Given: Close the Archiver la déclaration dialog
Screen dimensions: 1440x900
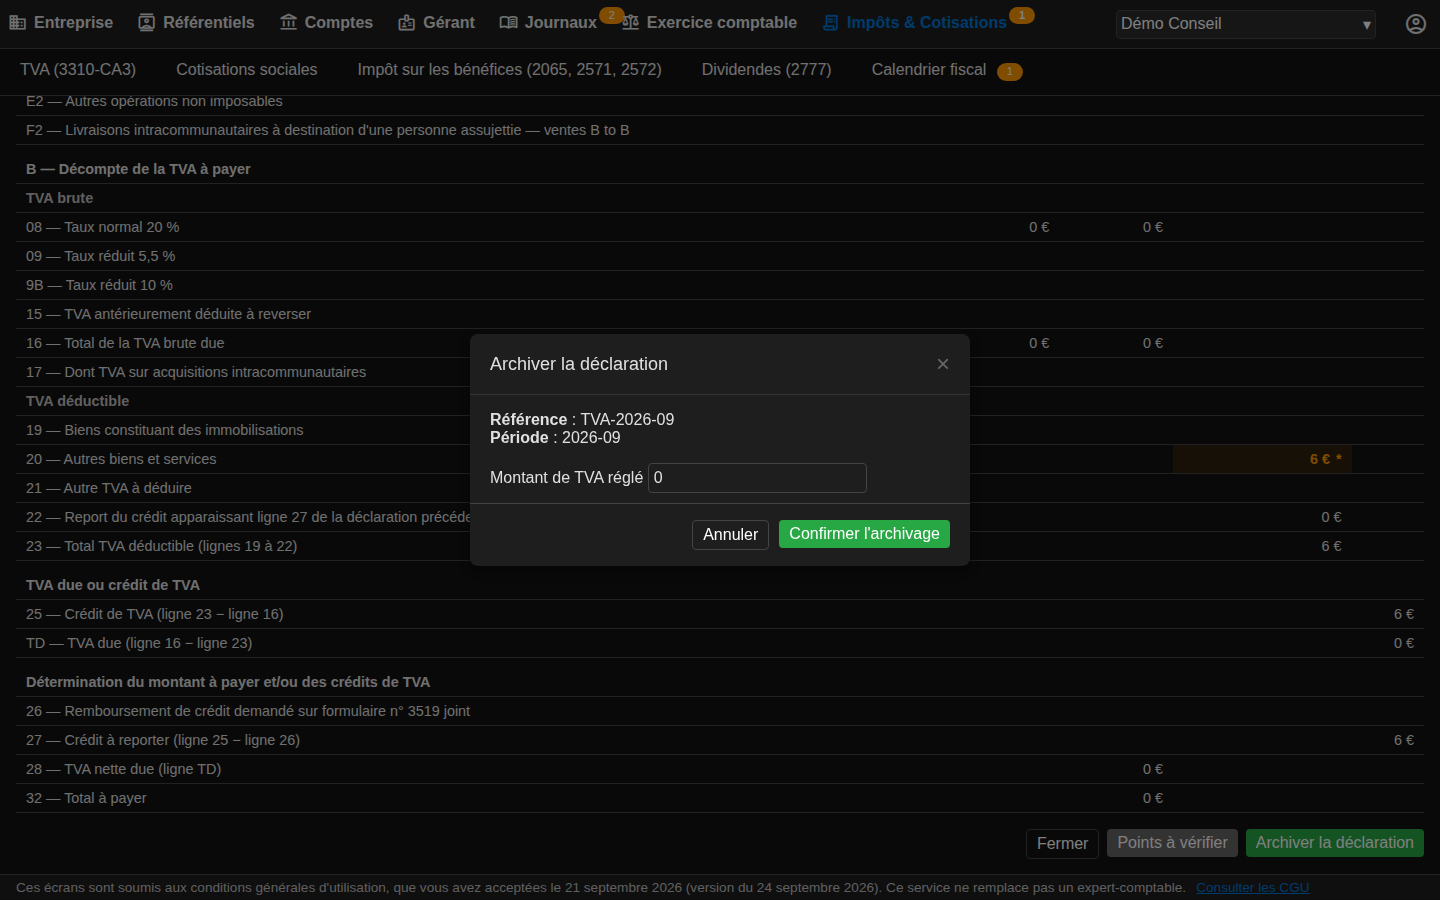Looking at the screenshot, I should pyautogui.click(x=942, y=364).
